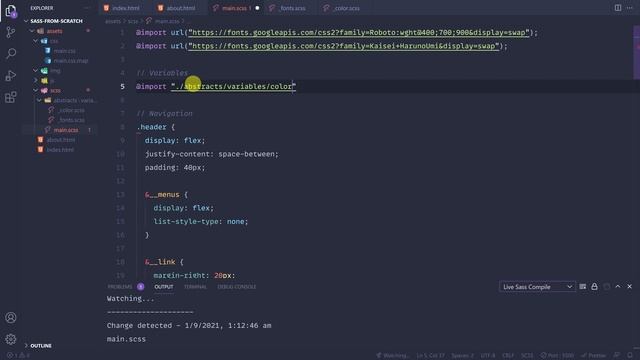Follow the Roboto Google Fonts URL

(x=358, y=32)
